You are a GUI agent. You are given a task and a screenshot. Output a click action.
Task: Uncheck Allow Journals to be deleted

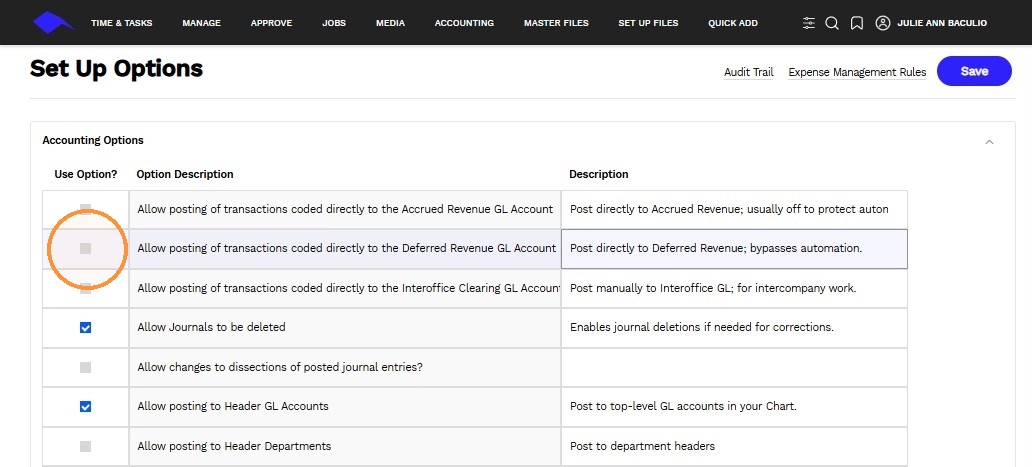tap(86, 328)
